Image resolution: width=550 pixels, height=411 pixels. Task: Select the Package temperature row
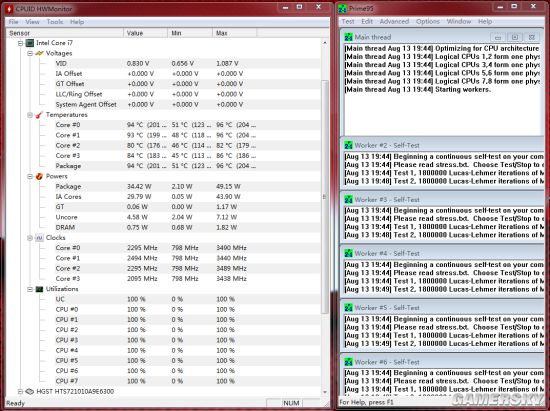coord(163,166)
